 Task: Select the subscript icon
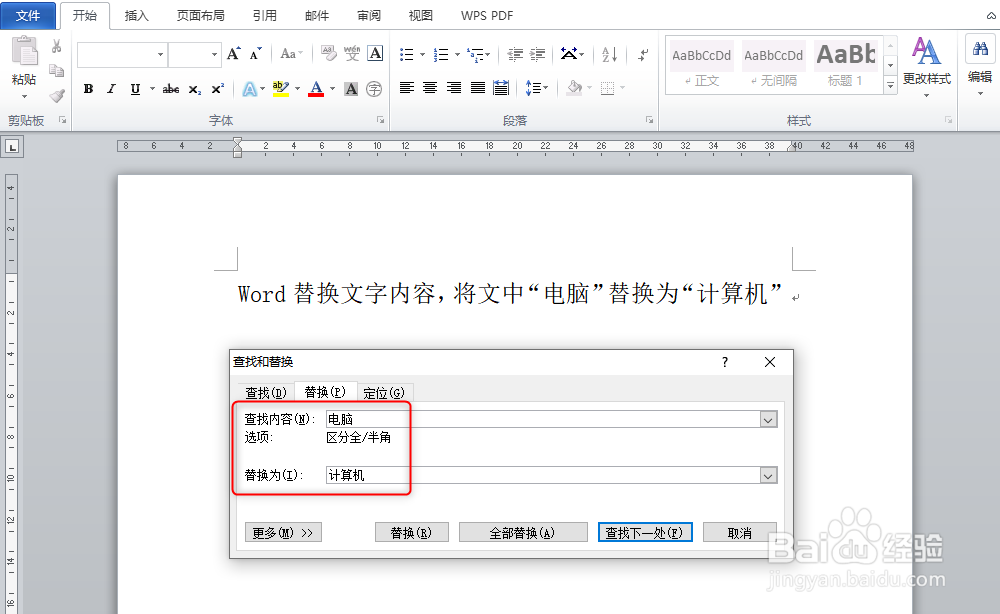[x=196, y=89]
